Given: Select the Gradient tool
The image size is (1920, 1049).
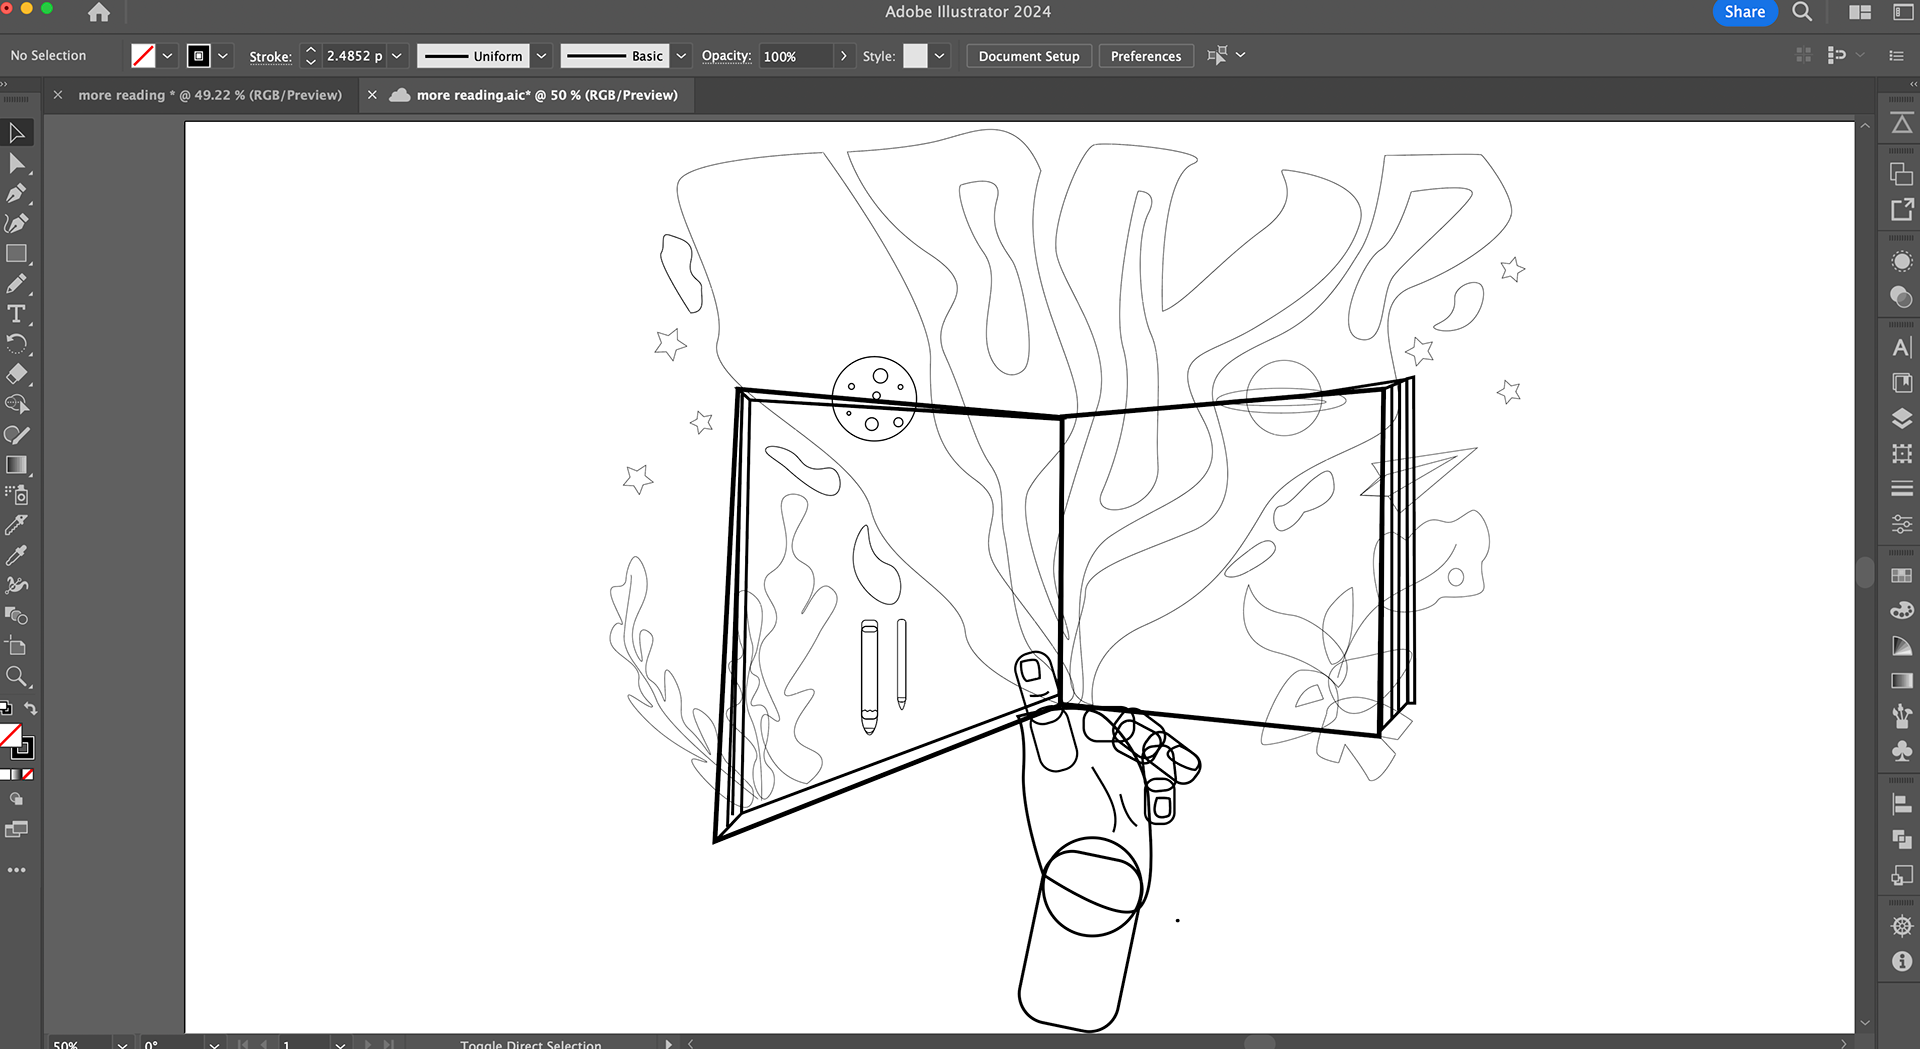Looking at the screenshot, I should pyautogui.click(x=17, y=465).
